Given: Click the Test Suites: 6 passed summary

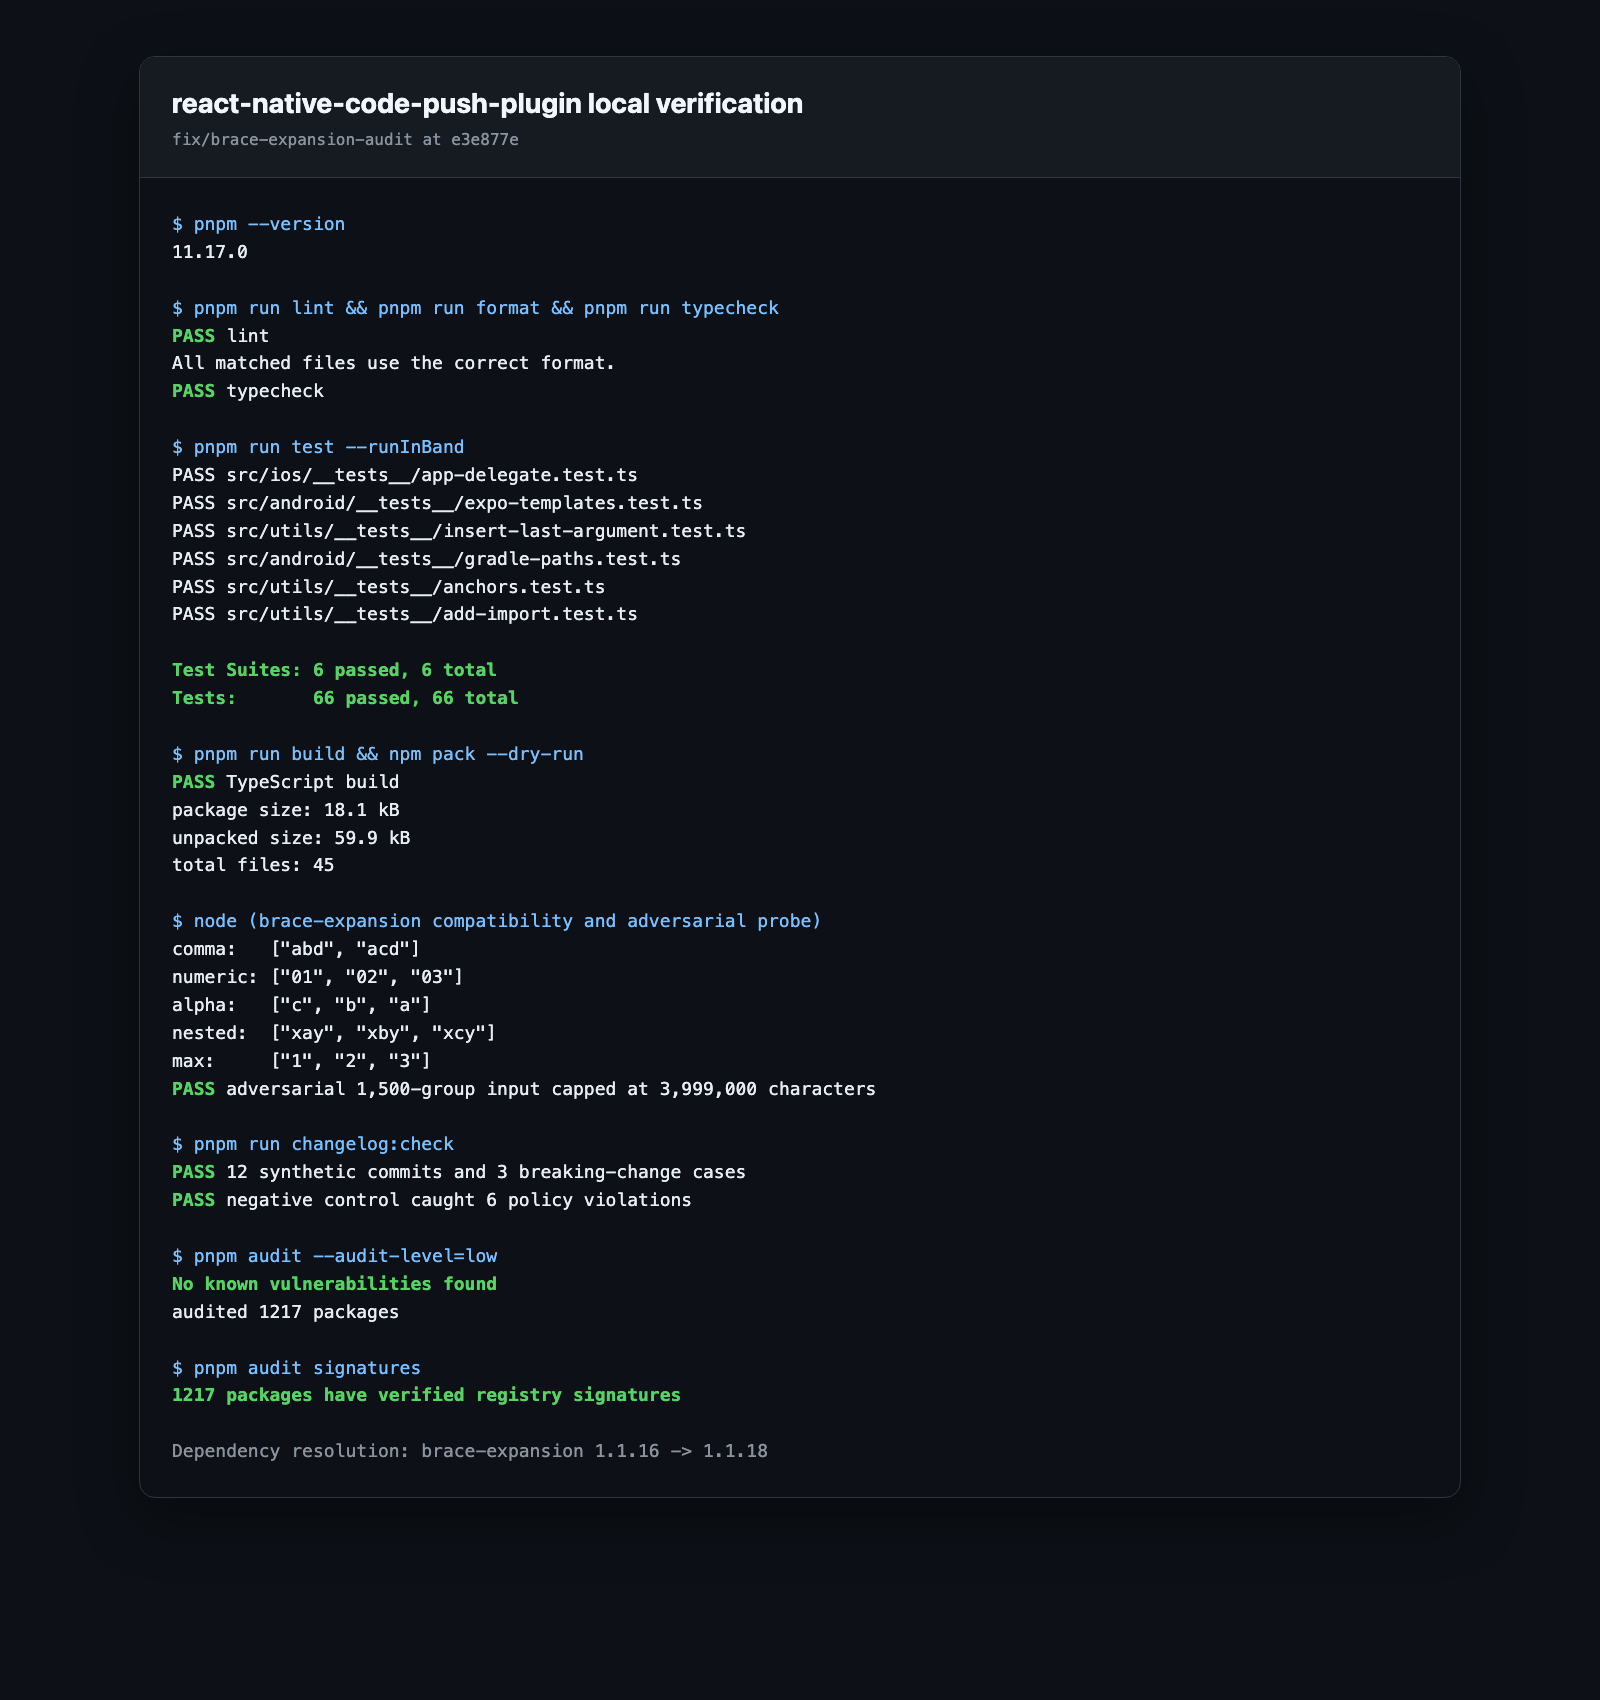Looking at the screenshot, I should (x=334, y=670).
